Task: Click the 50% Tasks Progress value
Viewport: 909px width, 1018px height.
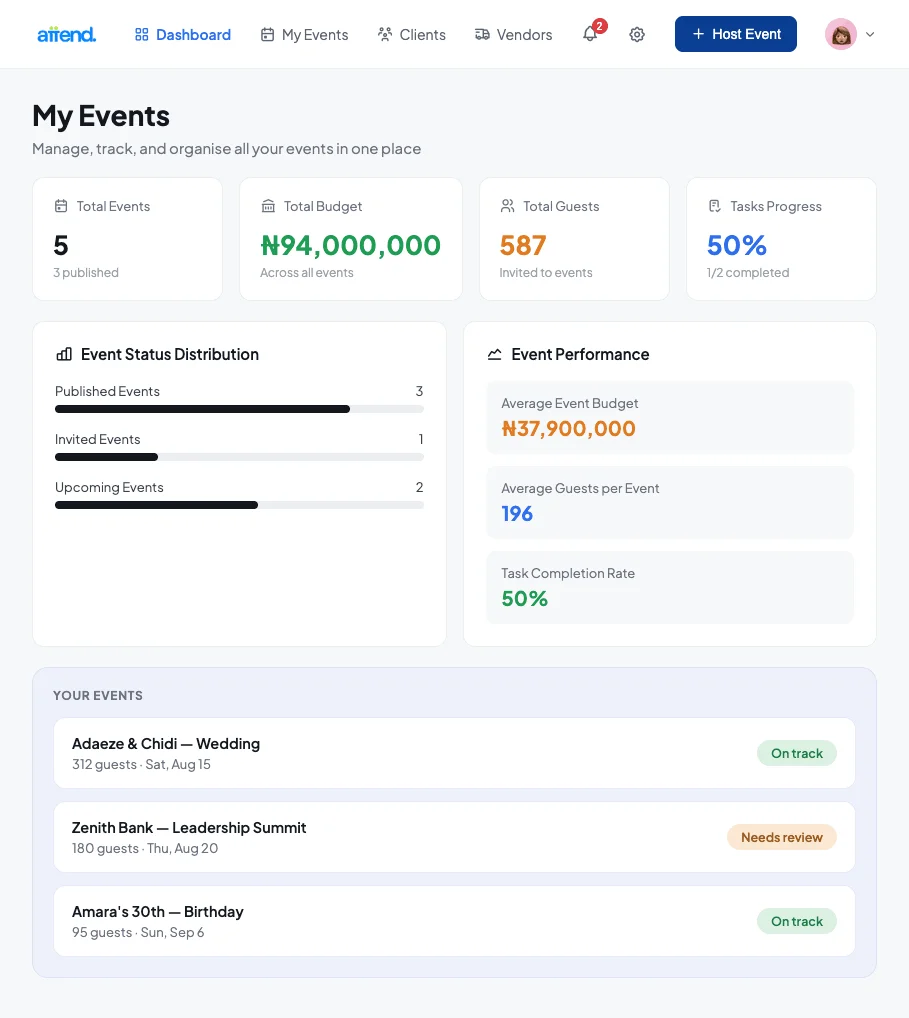Action: (x=737, y=245)
